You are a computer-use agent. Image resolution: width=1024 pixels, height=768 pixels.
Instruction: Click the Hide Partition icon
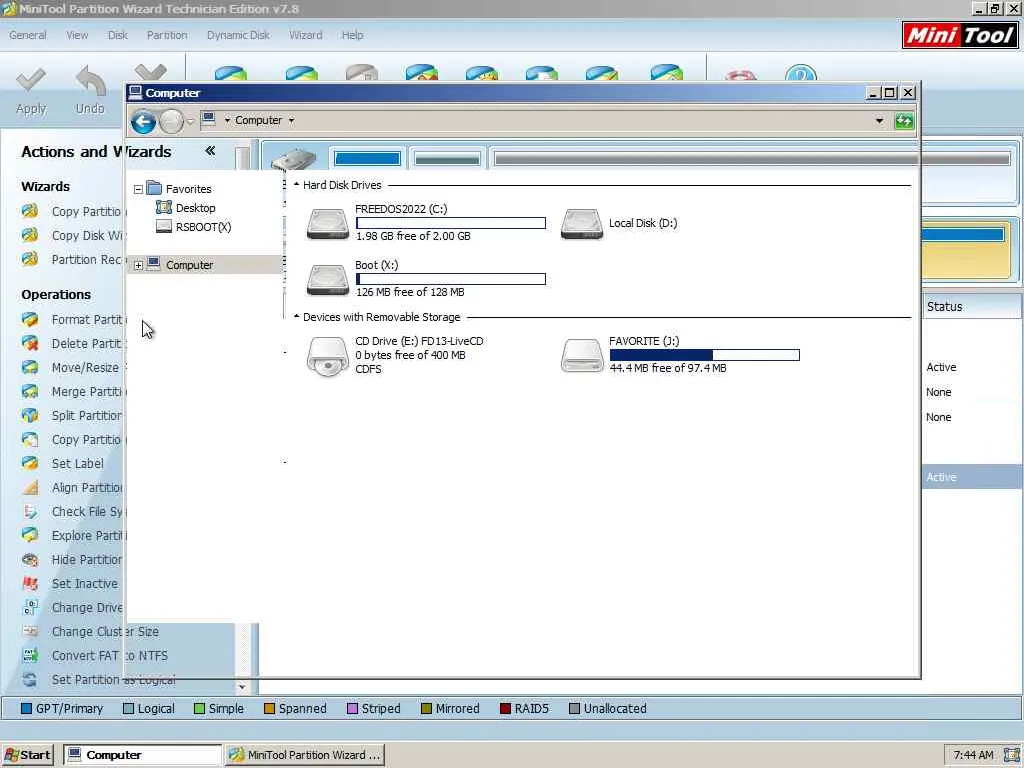pos(30,560)
